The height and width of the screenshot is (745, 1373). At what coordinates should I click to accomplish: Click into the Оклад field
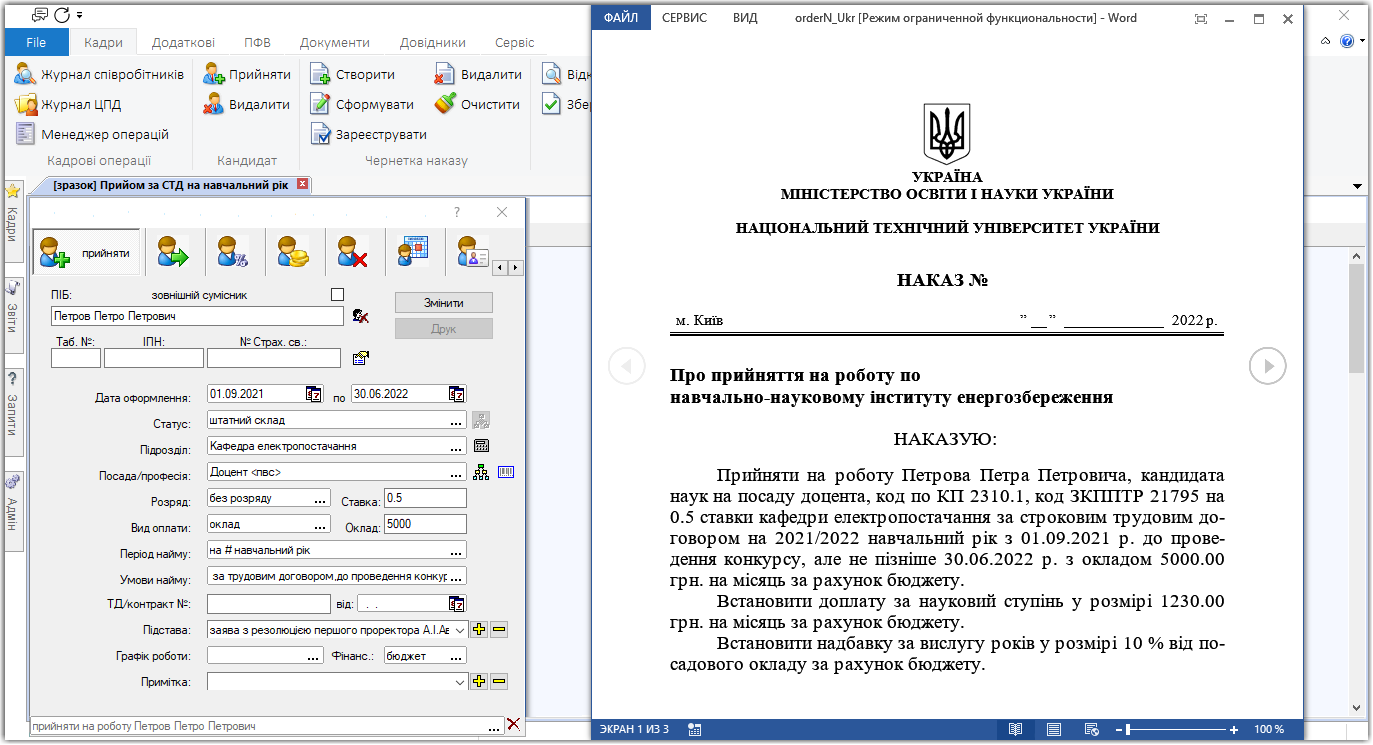tap(425, 524)
